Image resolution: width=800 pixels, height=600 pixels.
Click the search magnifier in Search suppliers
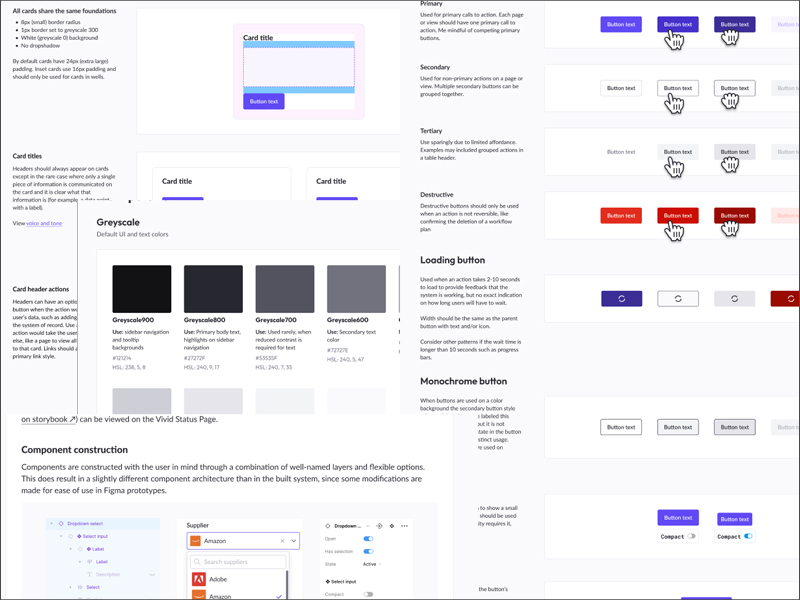tap(198, 562)
